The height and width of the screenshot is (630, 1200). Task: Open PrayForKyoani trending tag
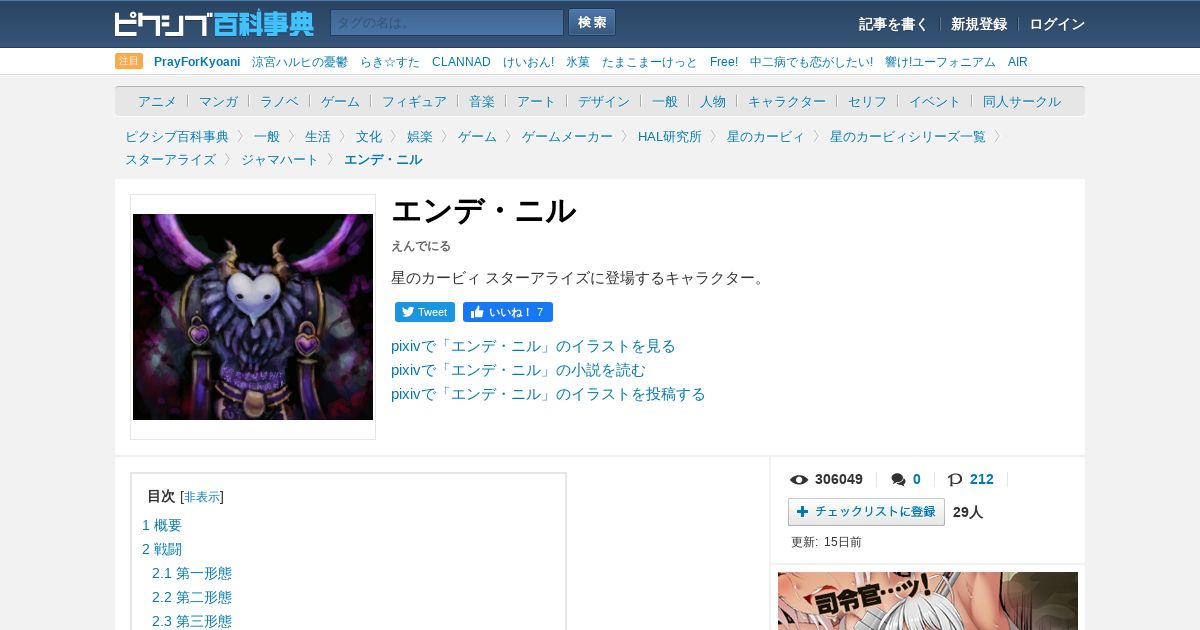point(197,62)
